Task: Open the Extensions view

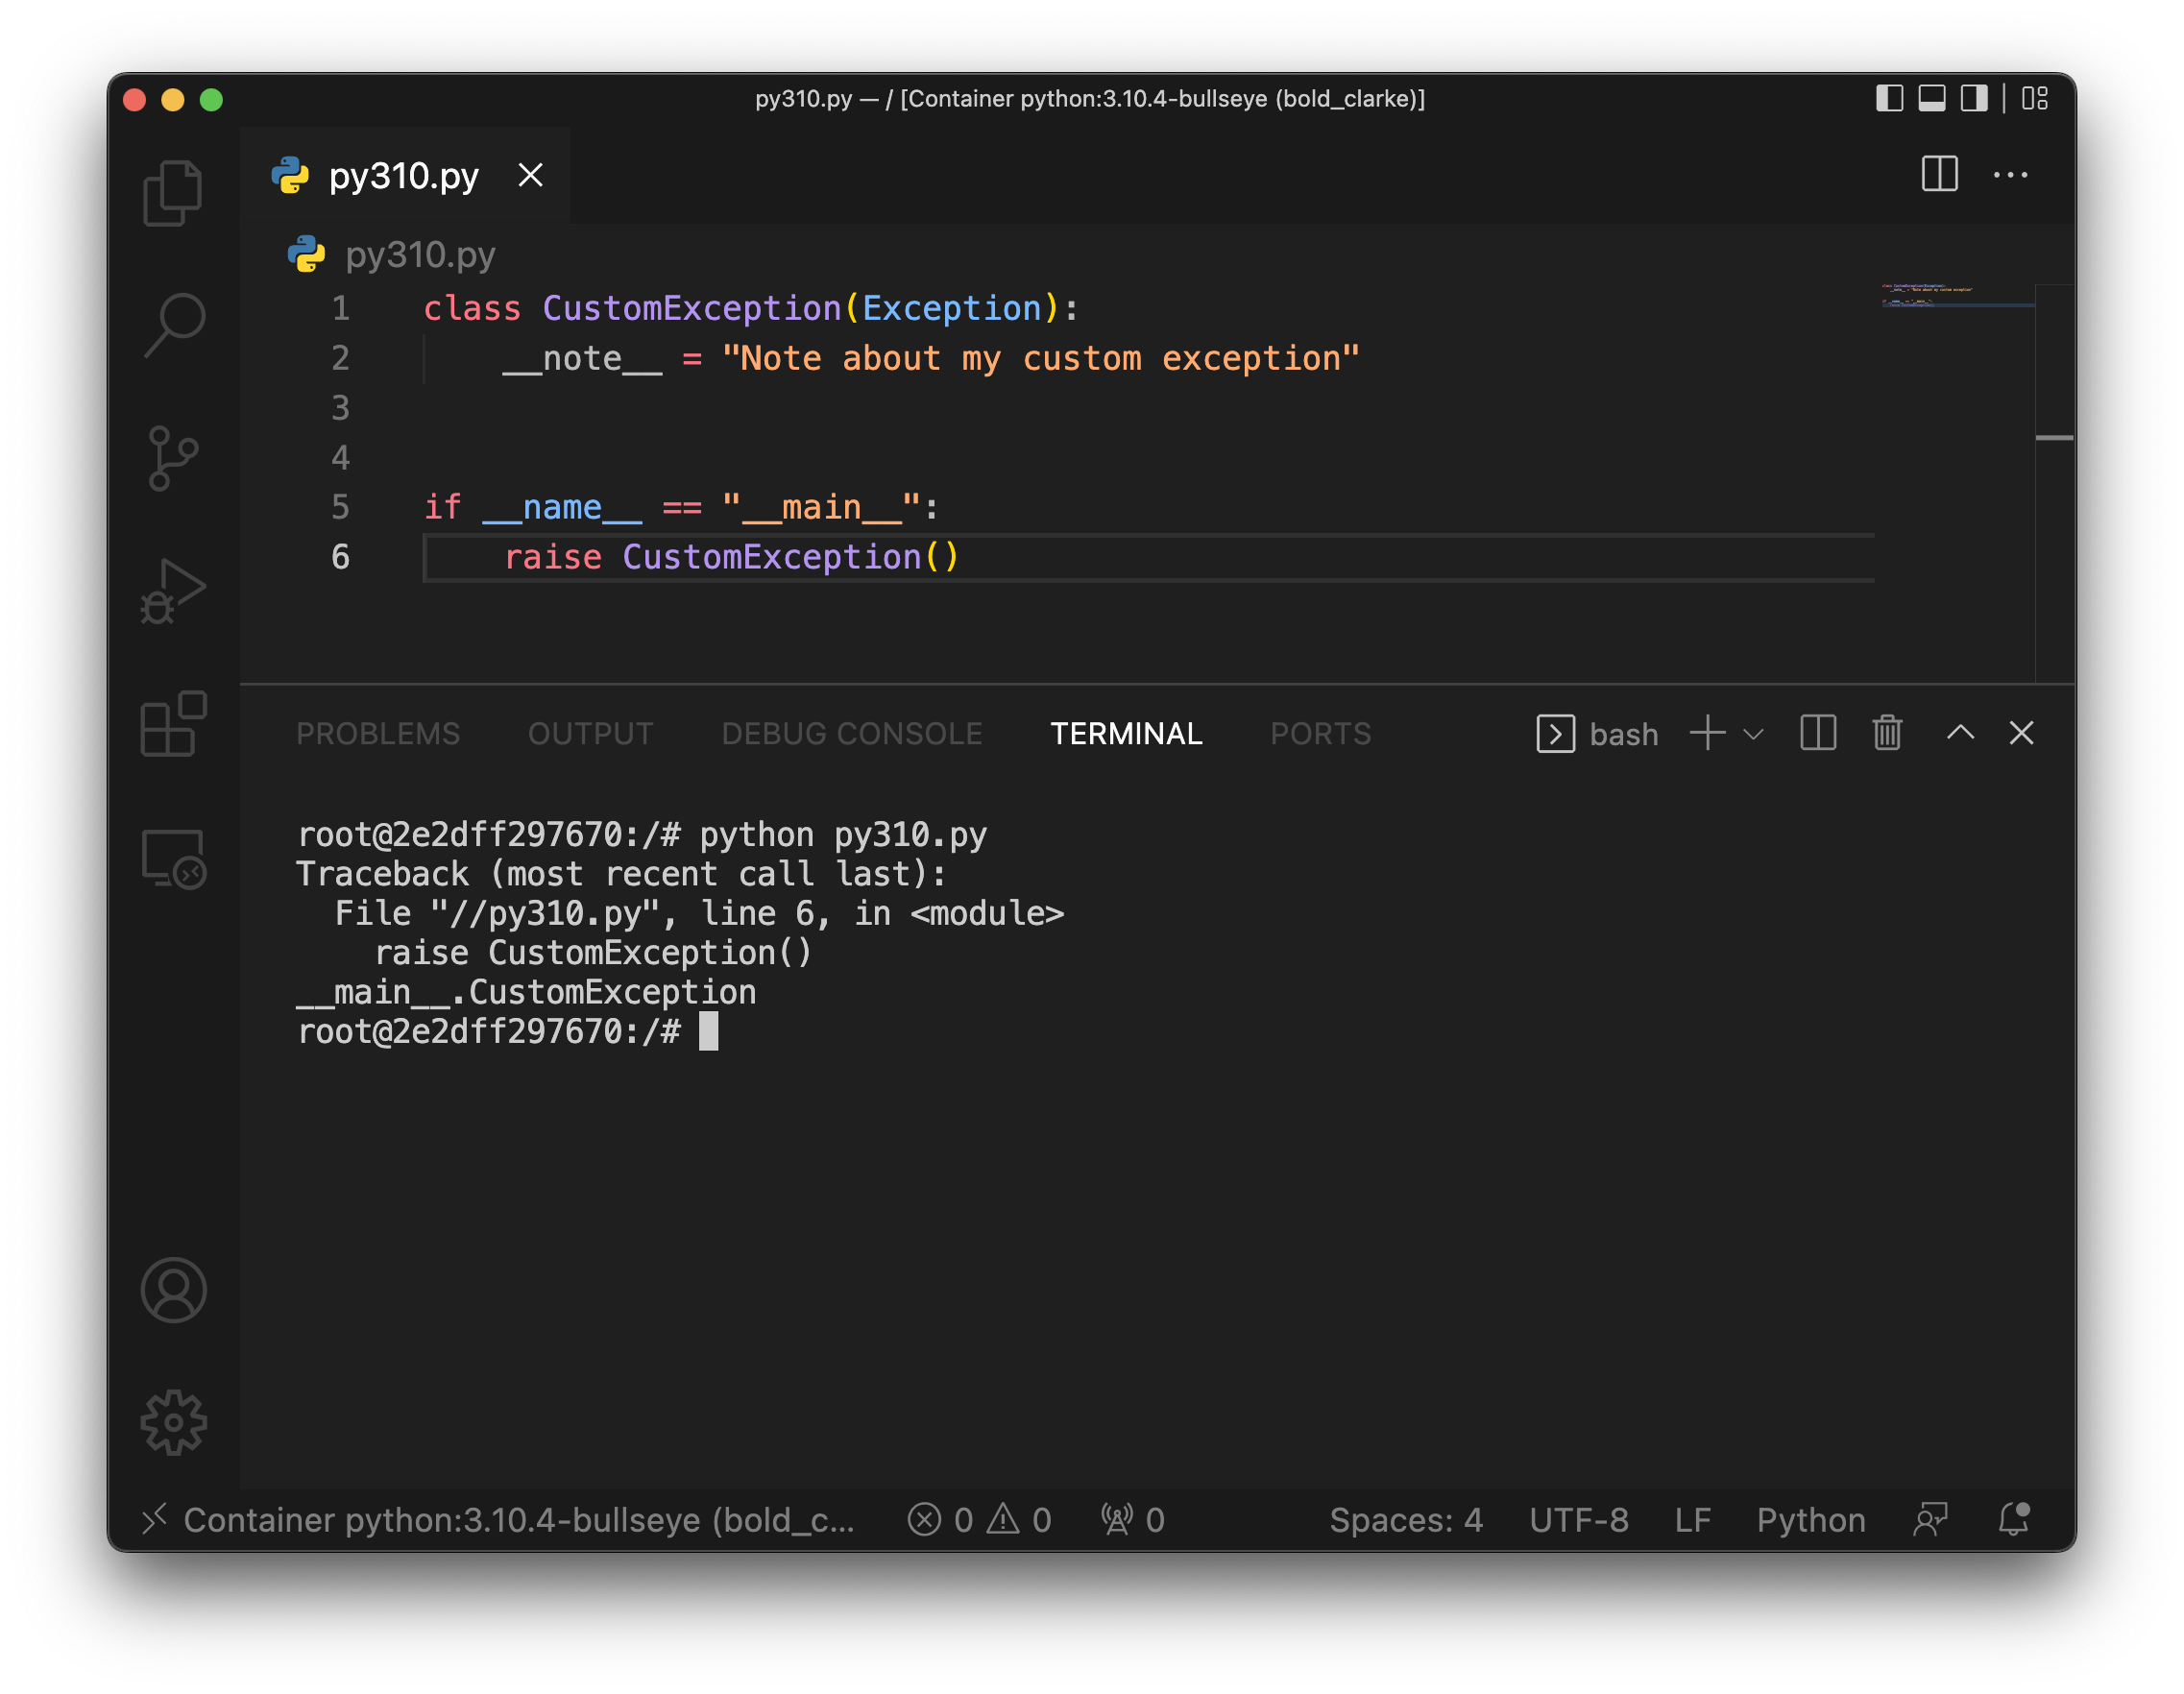Action: click(x=173, y=724)
